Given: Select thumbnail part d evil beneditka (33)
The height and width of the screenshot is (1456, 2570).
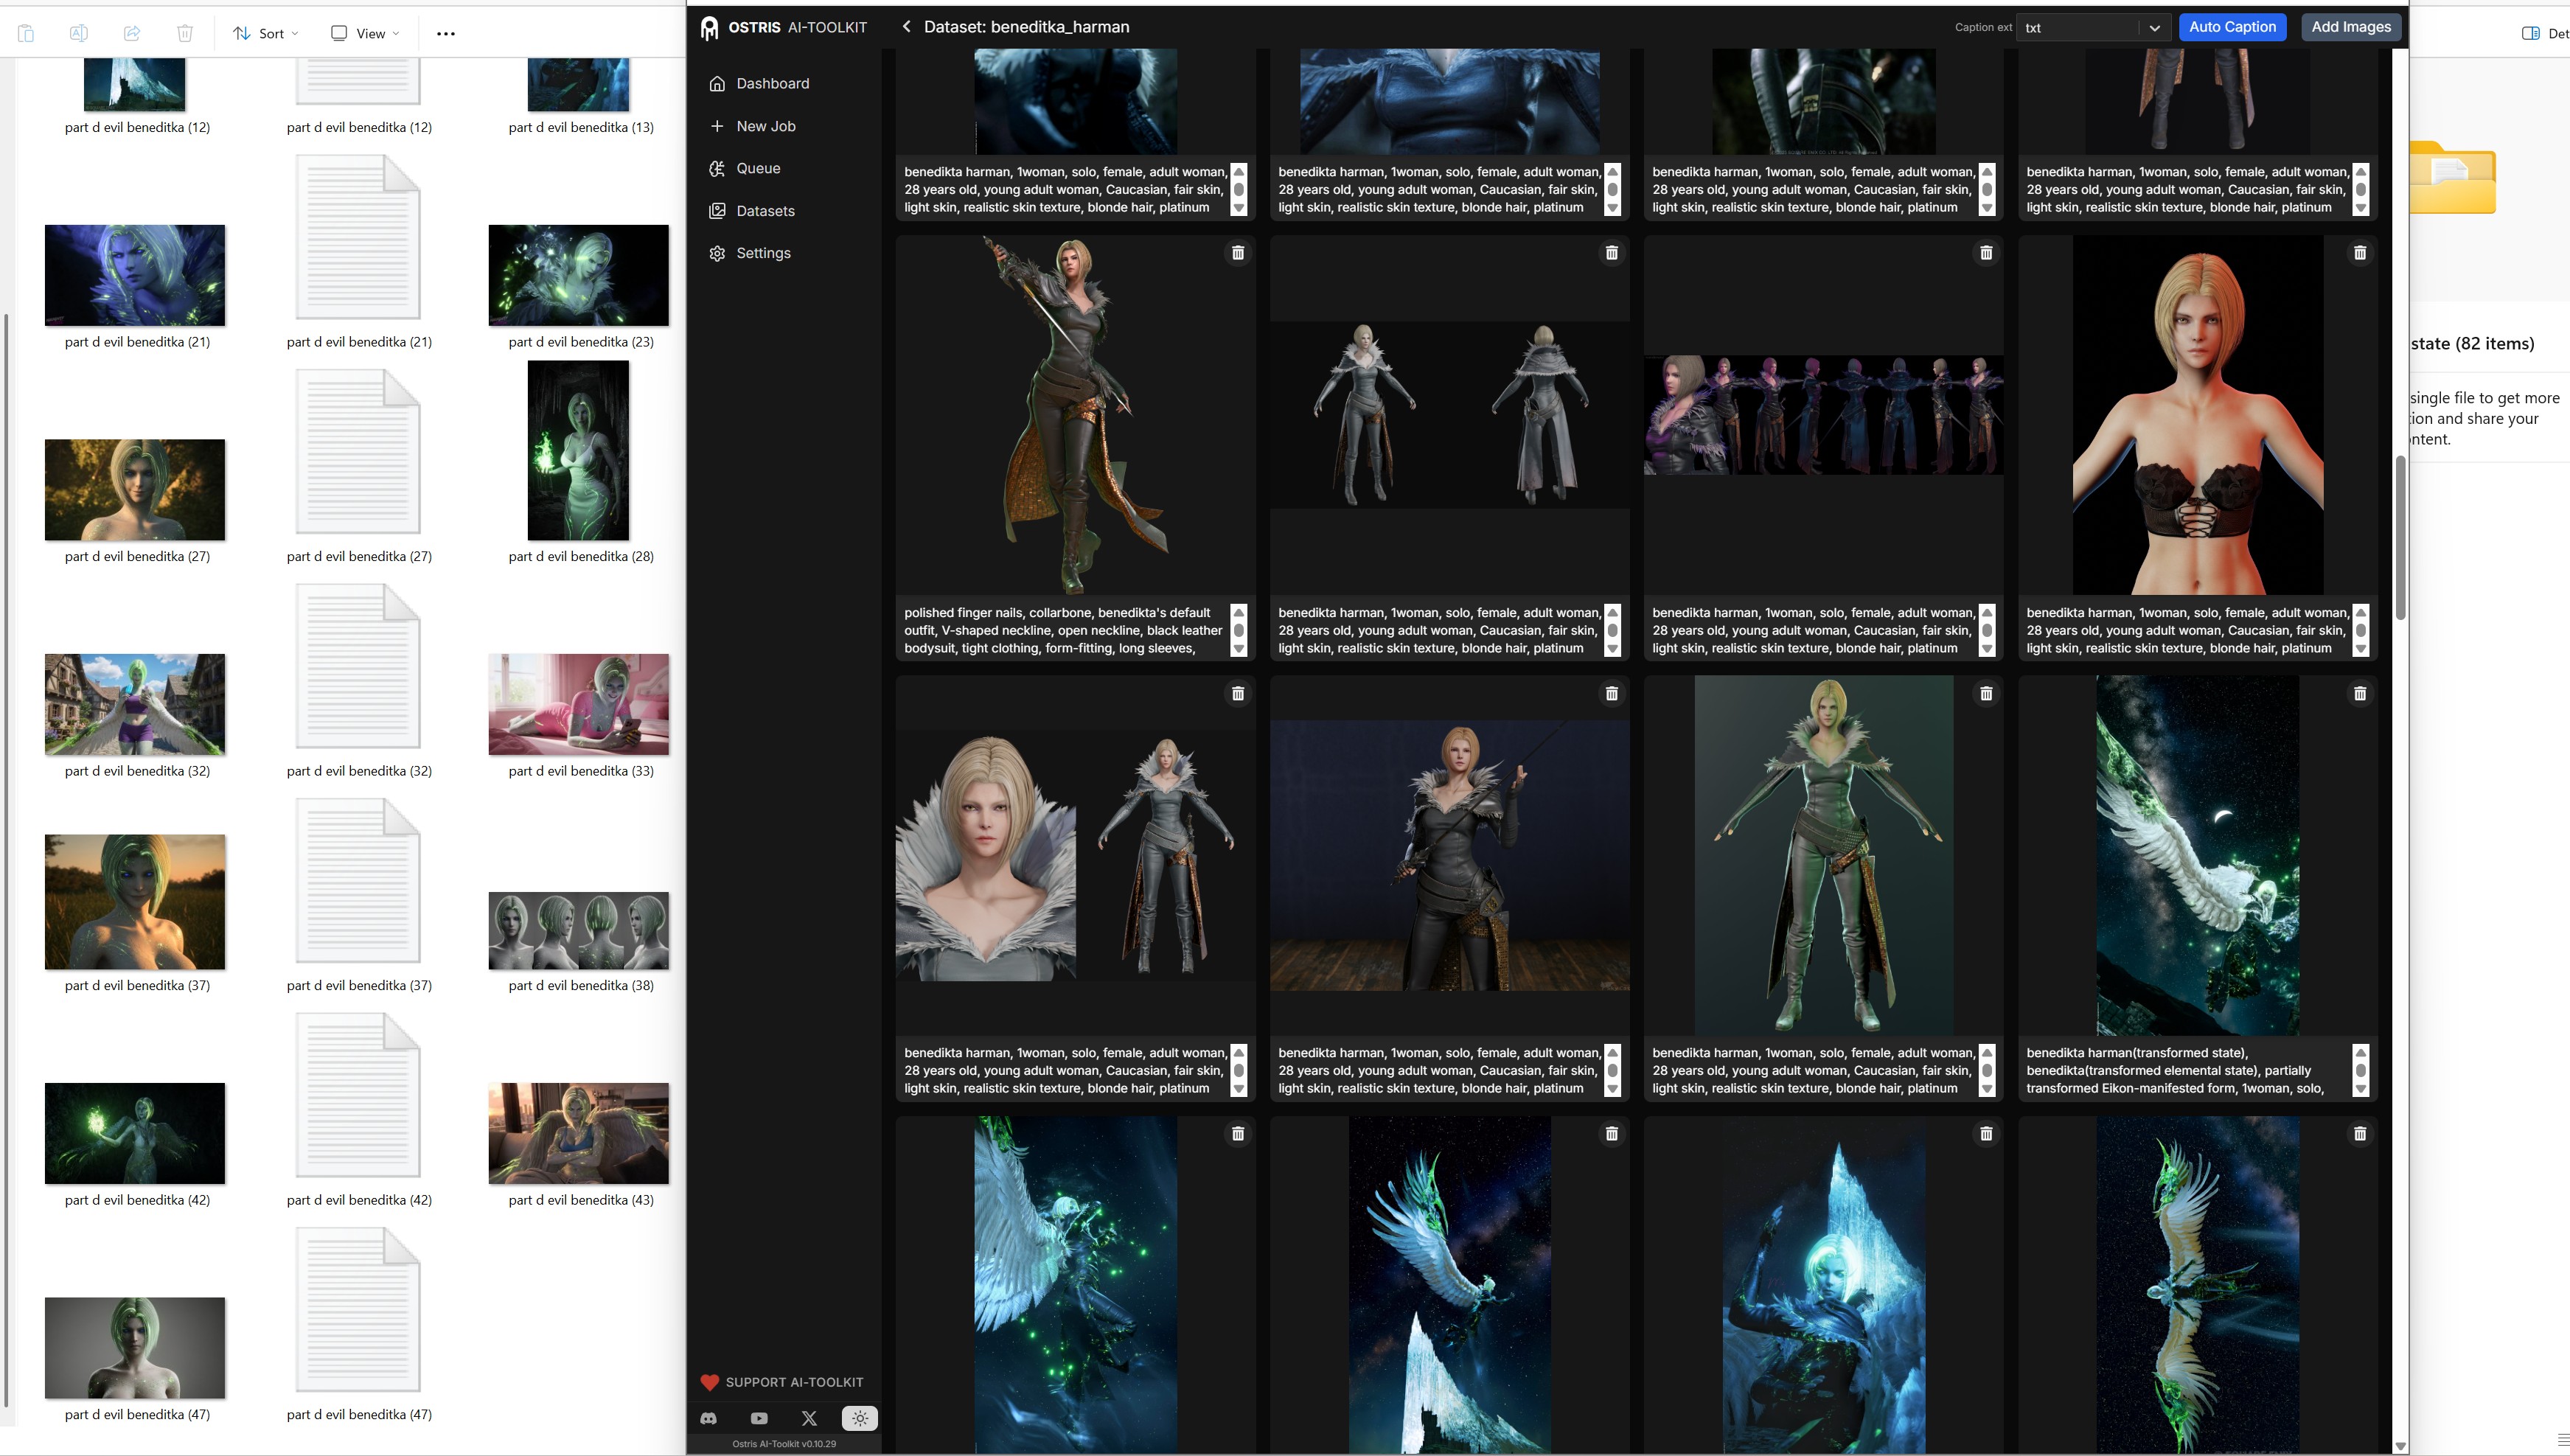Looking at the screenshot, I should (579, 705).
